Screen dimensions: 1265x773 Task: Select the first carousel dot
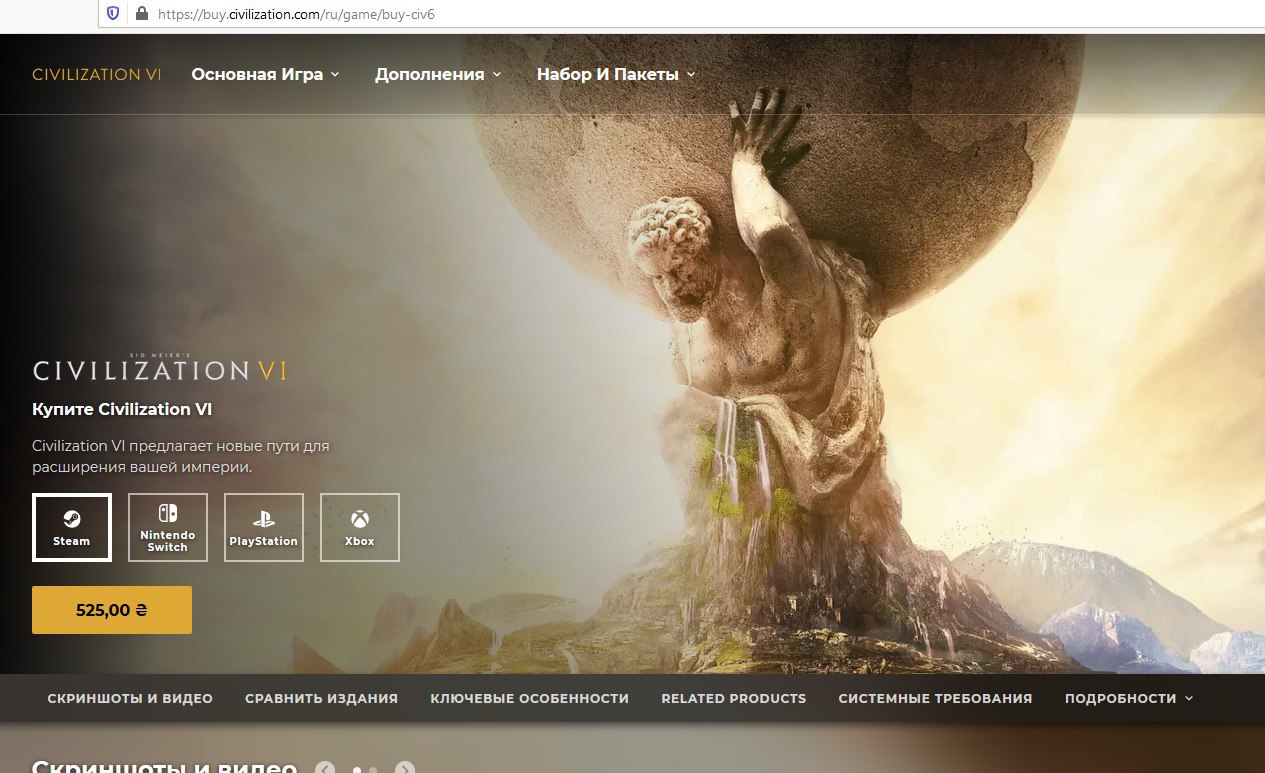357,770
